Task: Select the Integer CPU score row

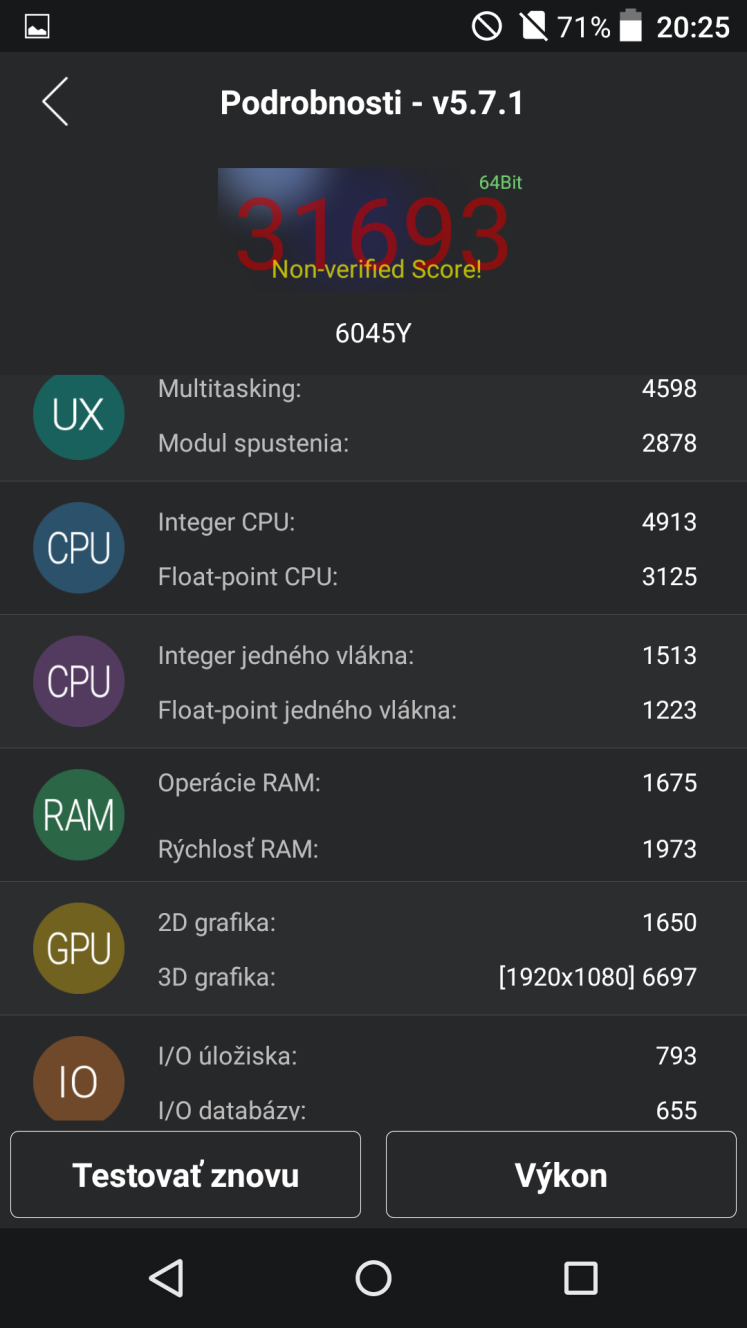Action: [427, 522]
